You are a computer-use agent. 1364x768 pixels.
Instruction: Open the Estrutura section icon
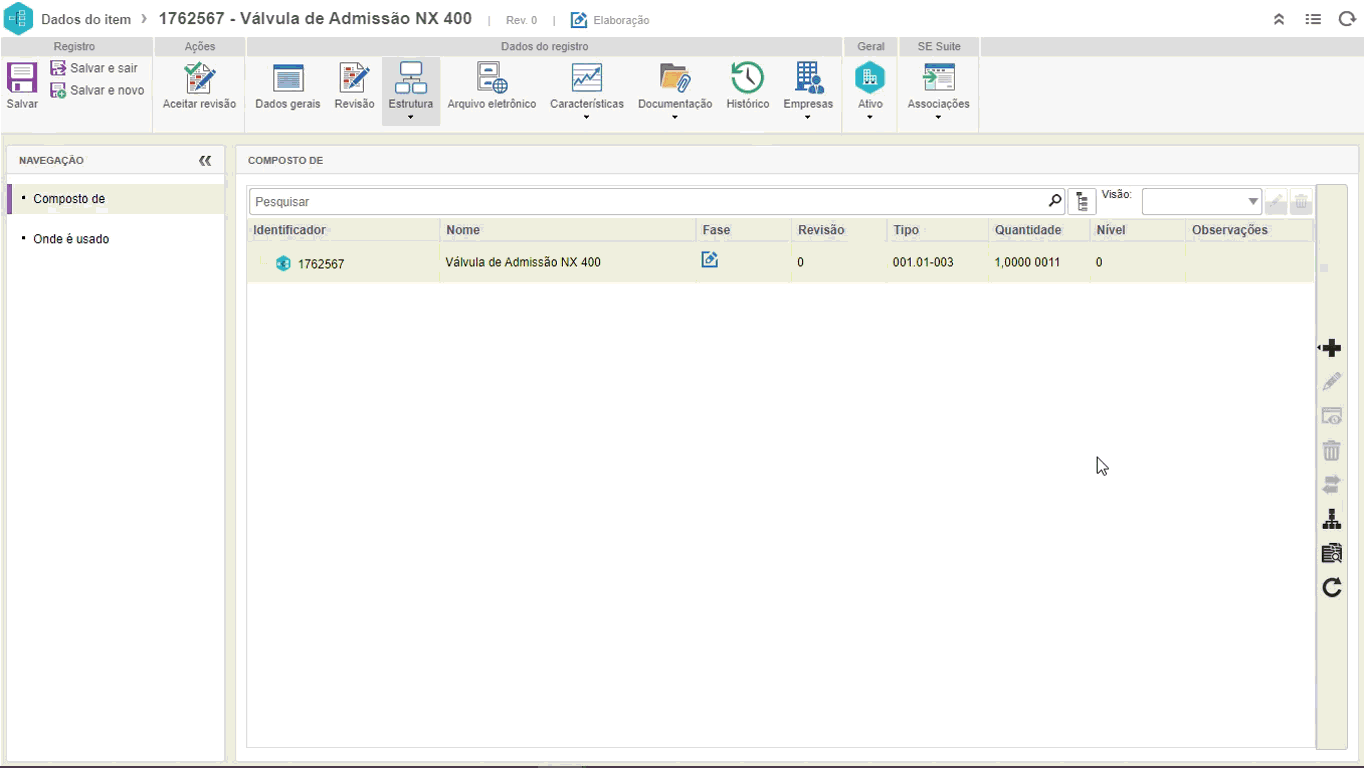click(x=411, y=78)
